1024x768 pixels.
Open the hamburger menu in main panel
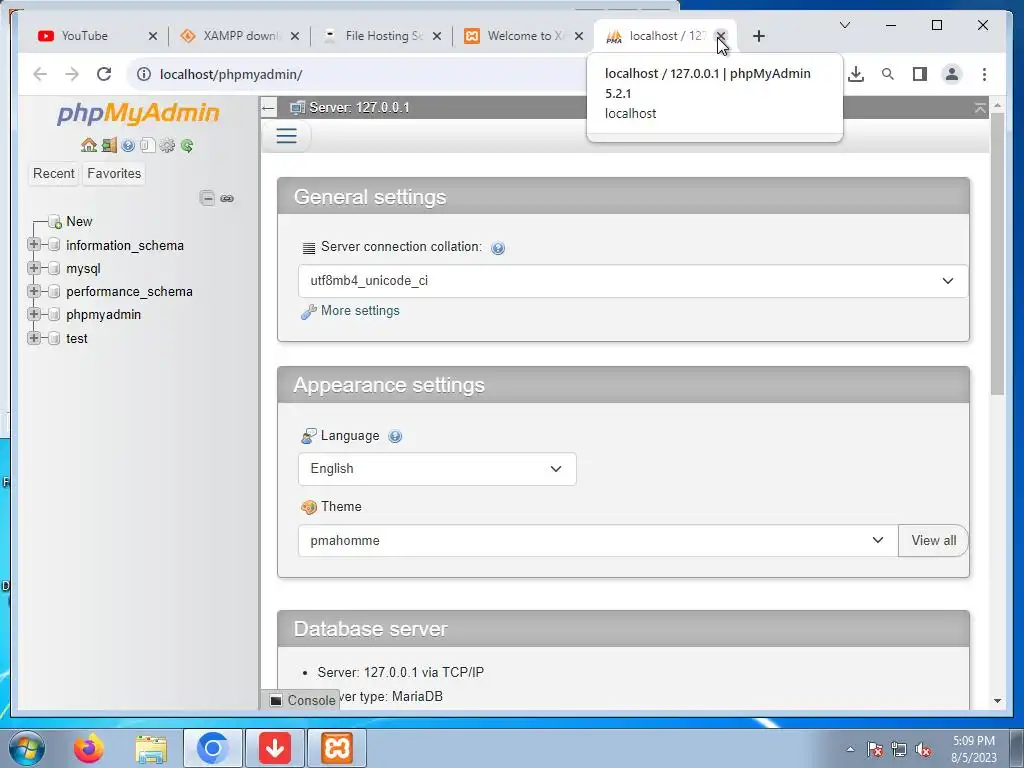click(x=286, y=136)
